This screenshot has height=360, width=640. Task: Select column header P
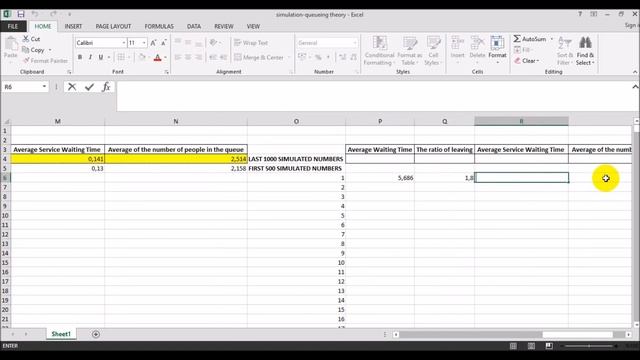tap(380, 121)
